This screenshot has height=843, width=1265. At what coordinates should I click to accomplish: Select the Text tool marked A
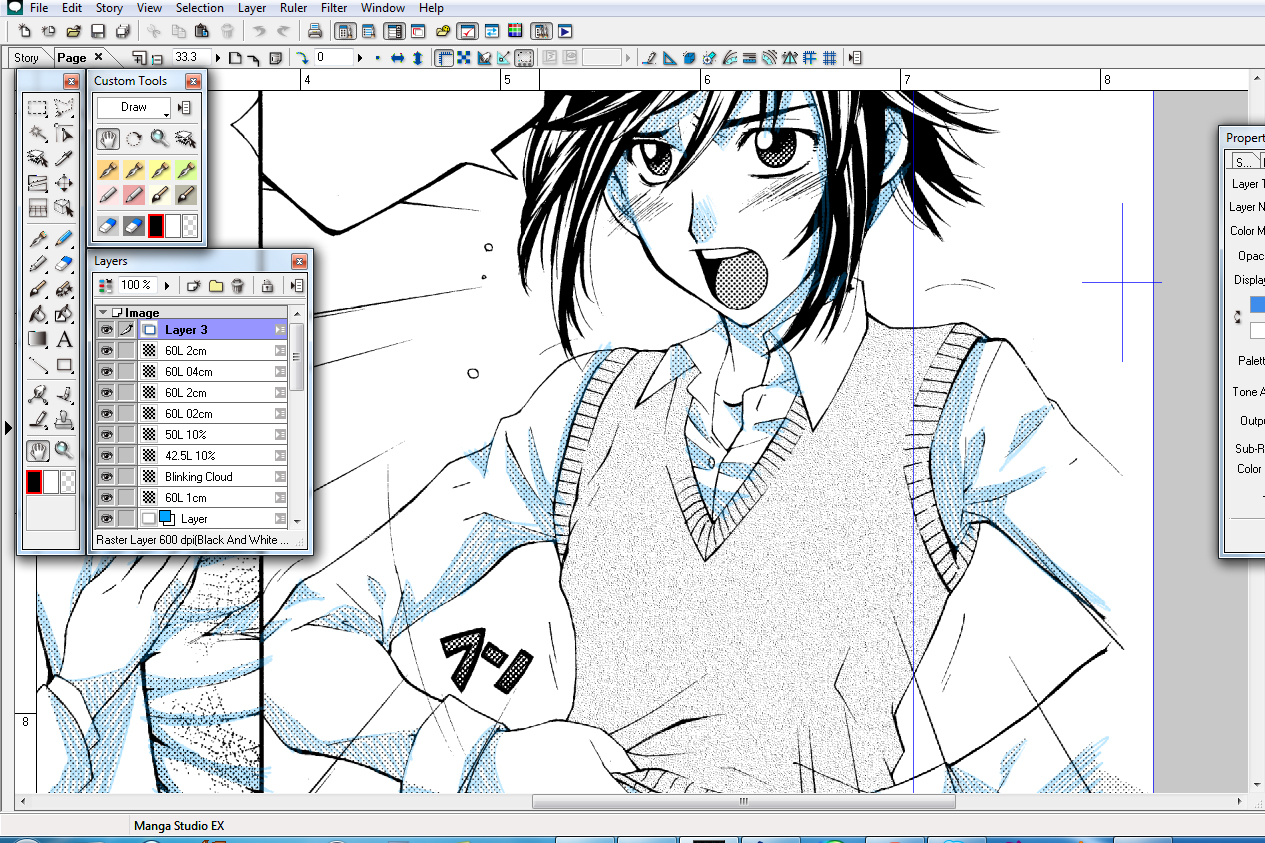click(64, 339)
